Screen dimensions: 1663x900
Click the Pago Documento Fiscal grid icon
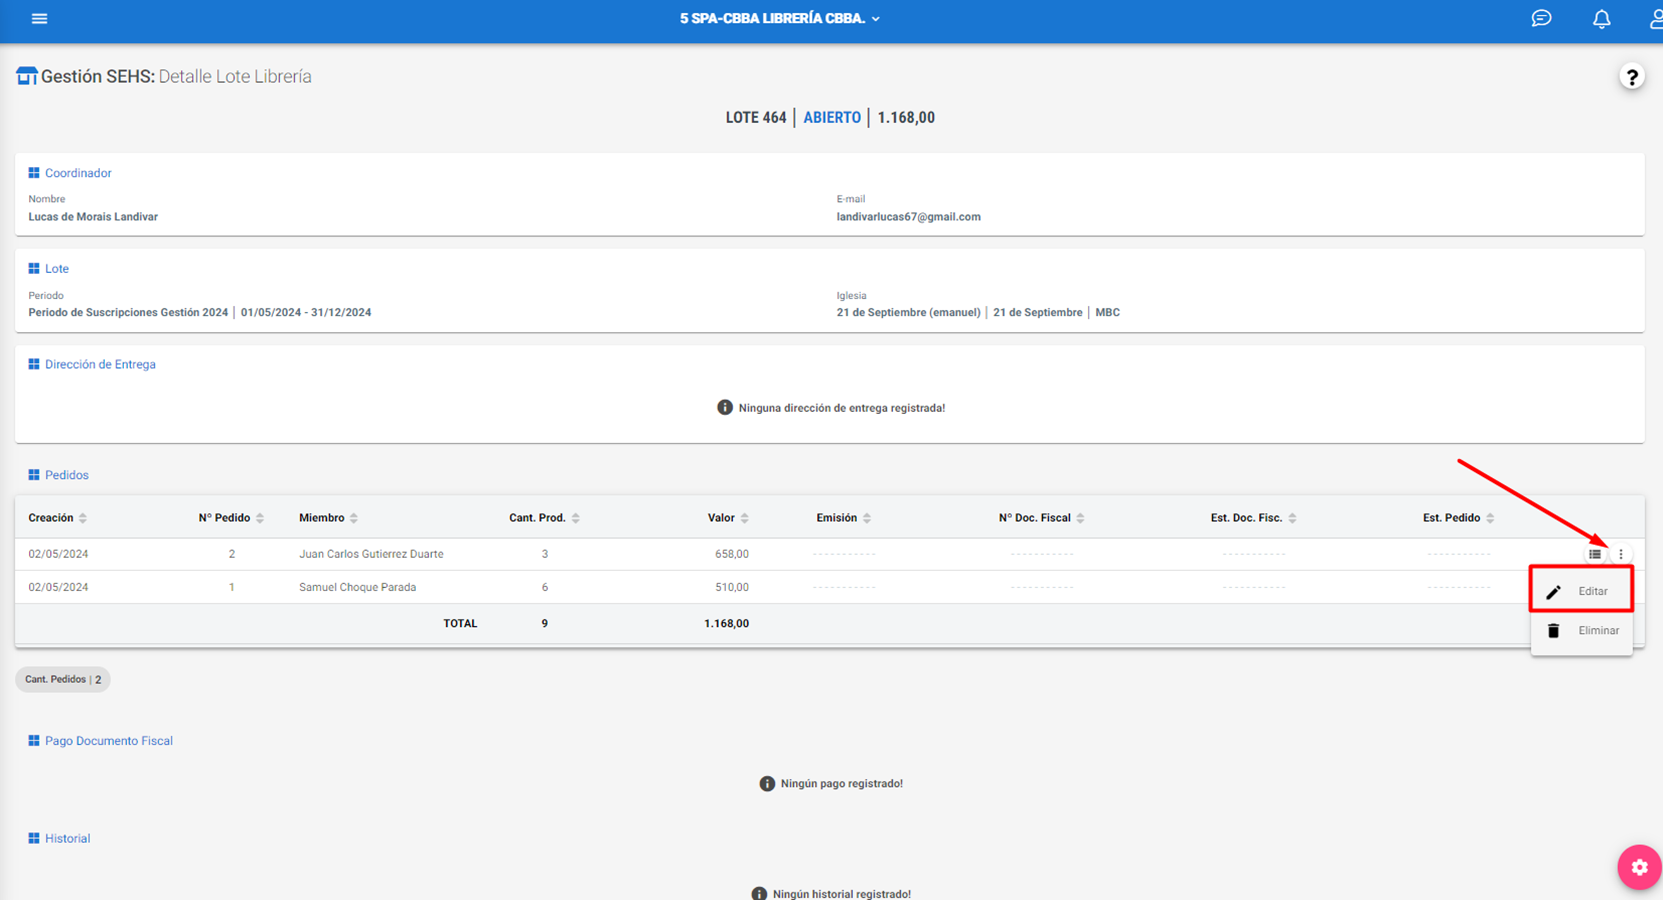coord(34,741)
